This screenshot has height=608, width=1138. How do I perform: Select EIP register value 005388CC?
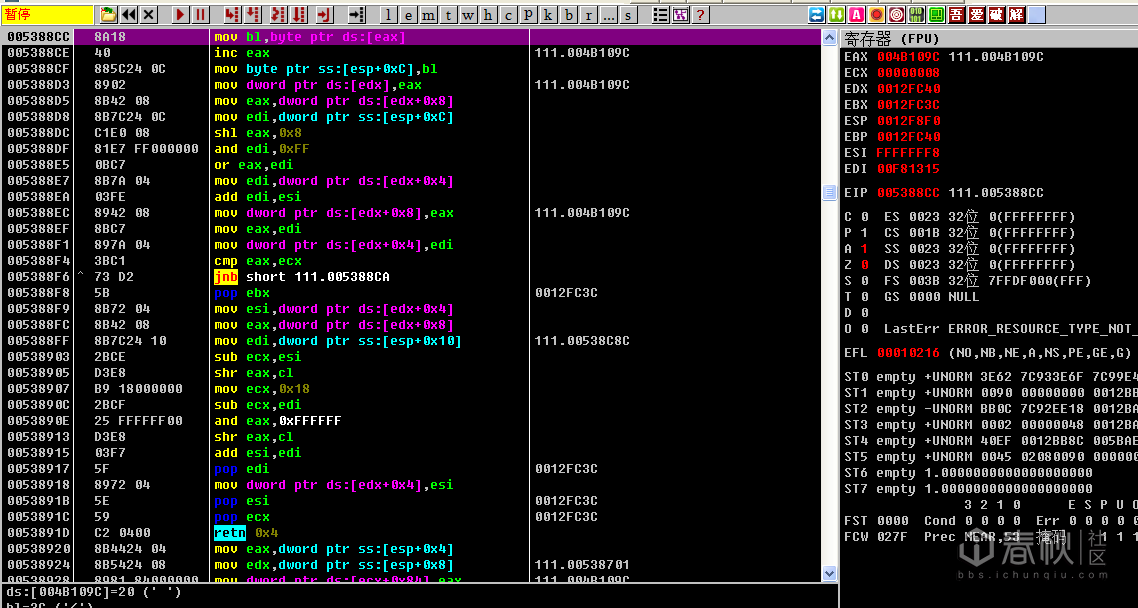[x=909, y=193]
